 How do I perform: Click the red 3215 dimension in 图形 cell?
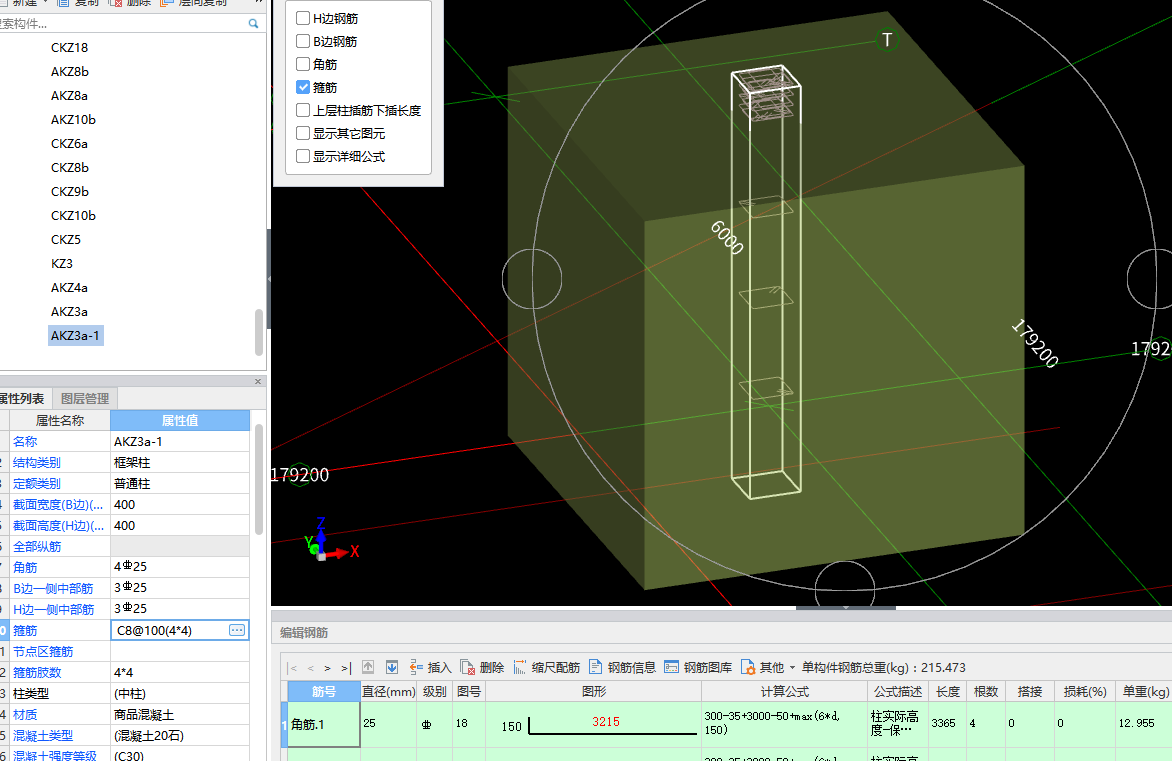(605, 721)
